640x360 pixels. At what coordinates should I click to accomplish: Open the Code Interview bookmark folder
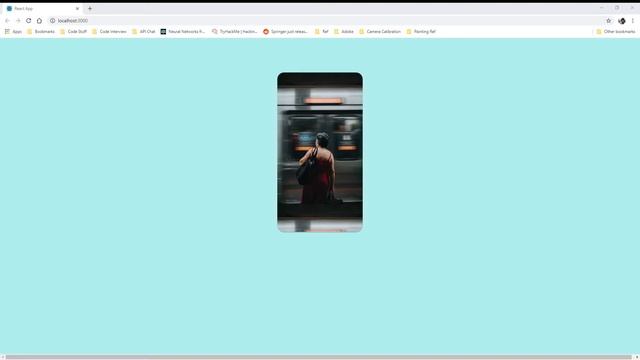pos(109,31)
